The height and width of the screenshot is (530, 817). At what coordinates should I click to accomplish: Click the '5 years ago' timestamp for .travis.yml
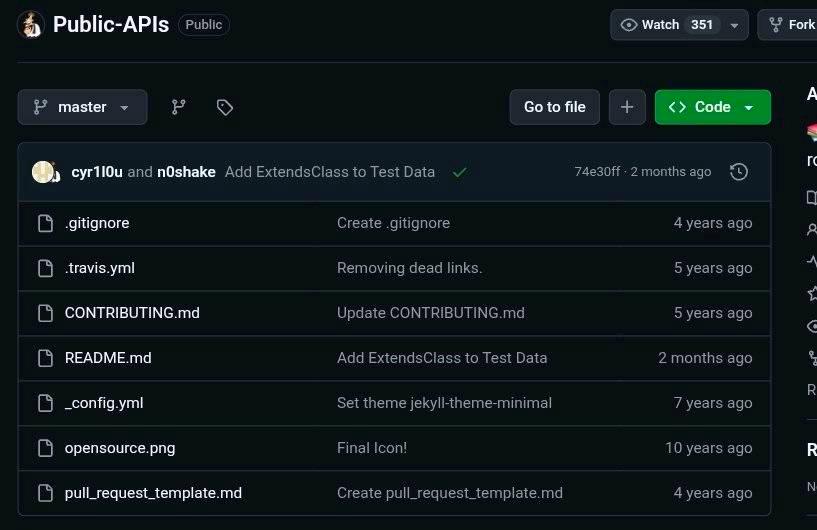pos(713,268)
